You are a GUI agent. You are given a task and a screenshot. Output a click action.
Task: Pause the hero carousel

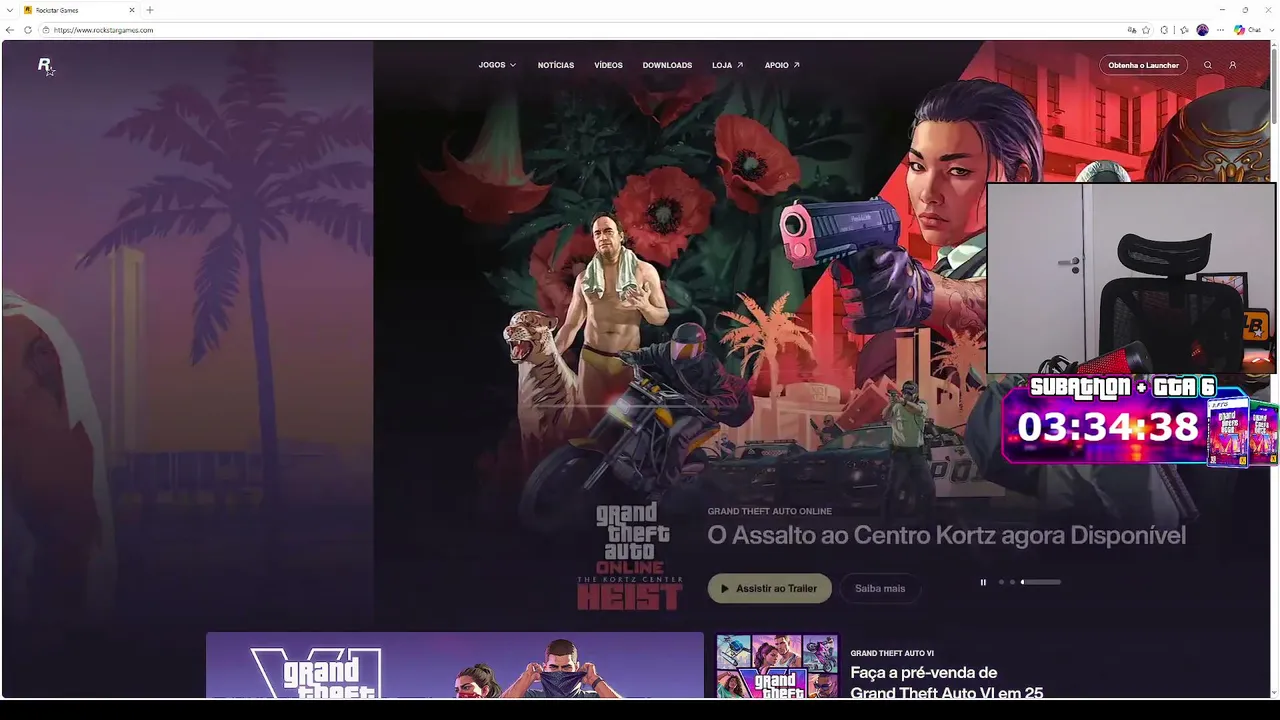pos(983,582)
